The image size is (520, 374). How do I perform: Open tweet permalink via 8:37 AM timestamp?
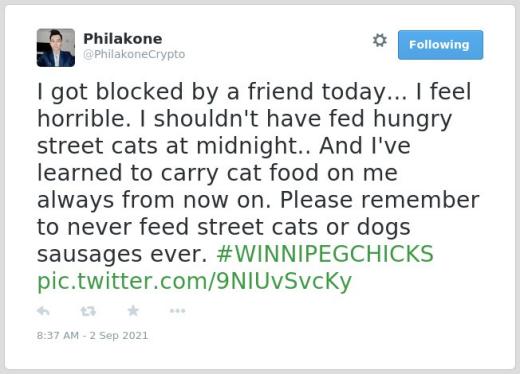[58, 335]
